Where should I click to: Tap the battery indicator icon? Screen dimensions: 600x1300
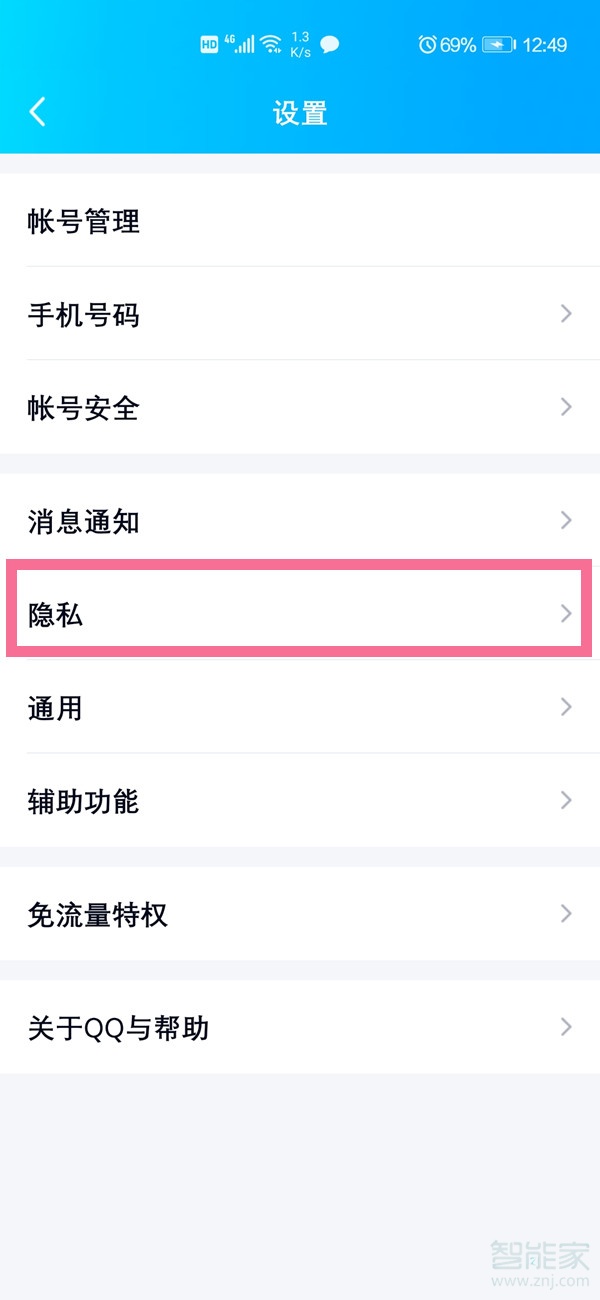coord(494,44)
